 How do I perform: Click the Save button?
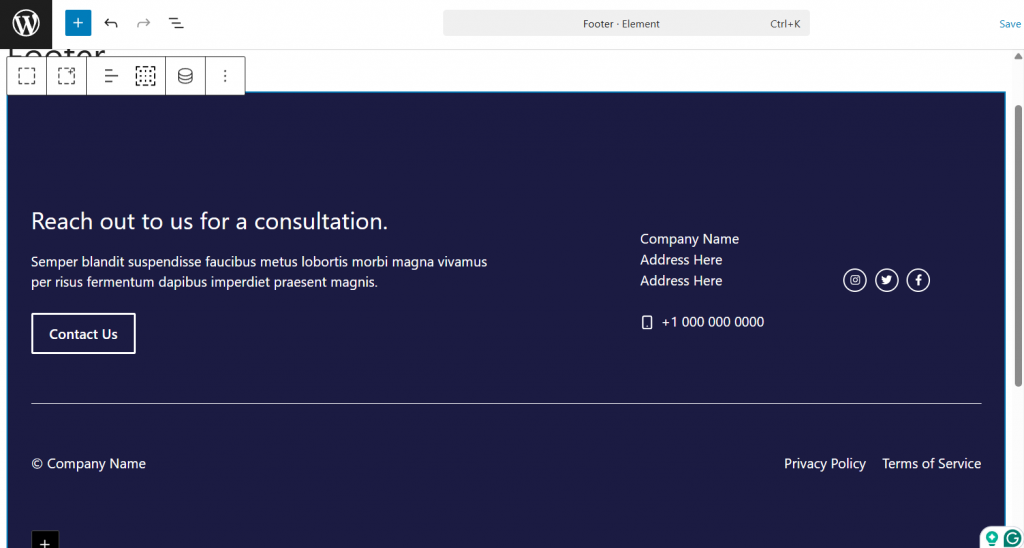1010,24
